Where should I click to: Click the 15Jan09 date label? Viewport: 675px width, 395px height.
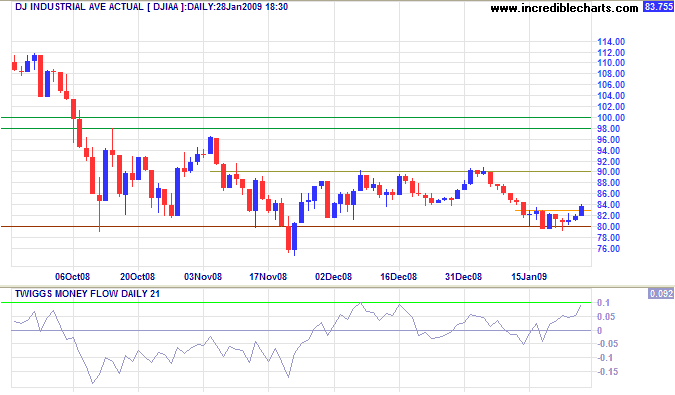point(529,277)
